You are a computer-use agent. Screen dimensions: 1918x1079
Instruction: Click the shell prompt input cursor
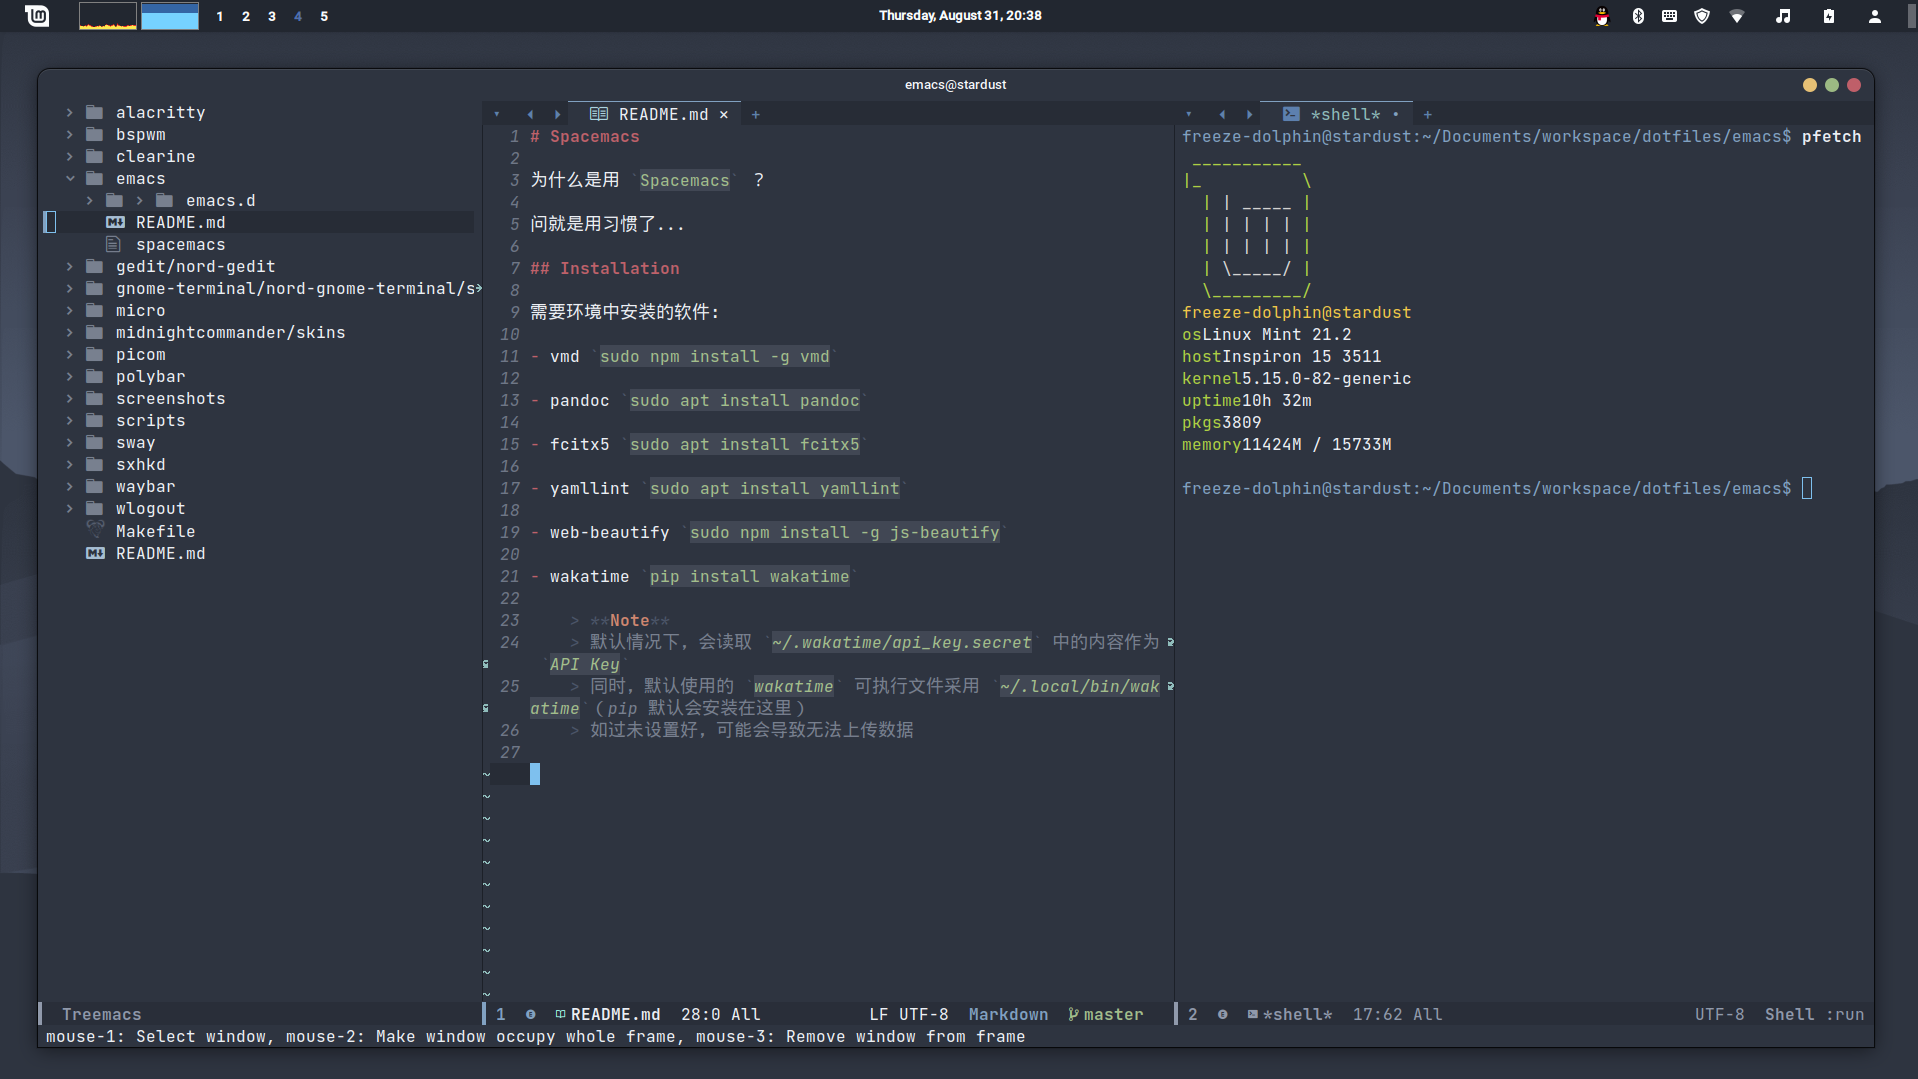click(x=1807, y=488)
